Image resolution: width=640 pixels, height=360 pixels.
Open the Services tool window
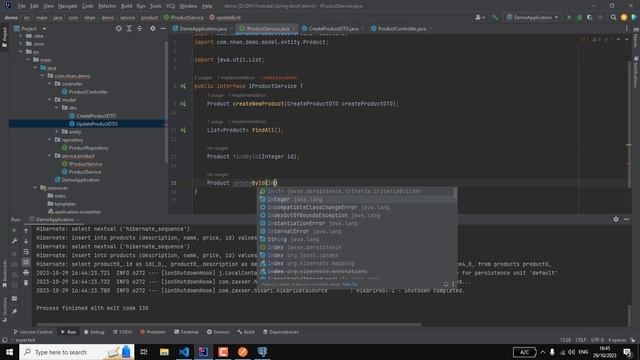click(x=218, y=332)
